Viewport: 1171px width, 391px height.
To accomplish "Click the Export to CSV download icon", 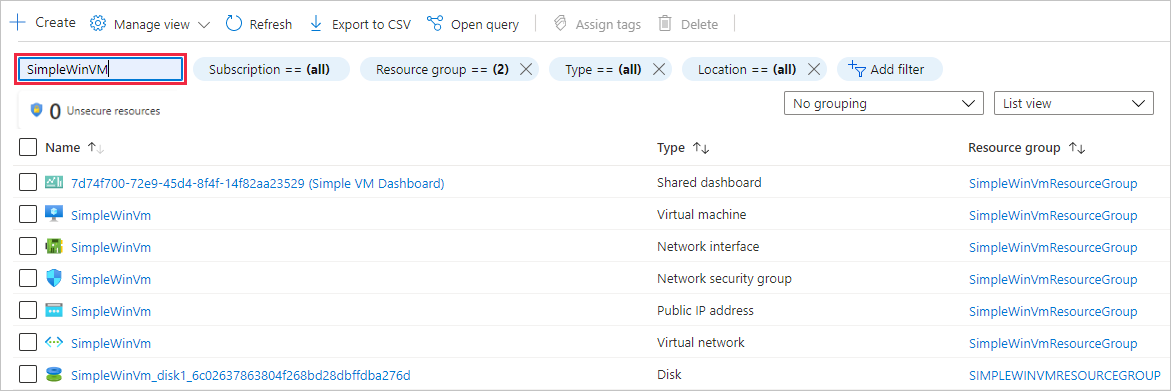I will pos(315,24).
